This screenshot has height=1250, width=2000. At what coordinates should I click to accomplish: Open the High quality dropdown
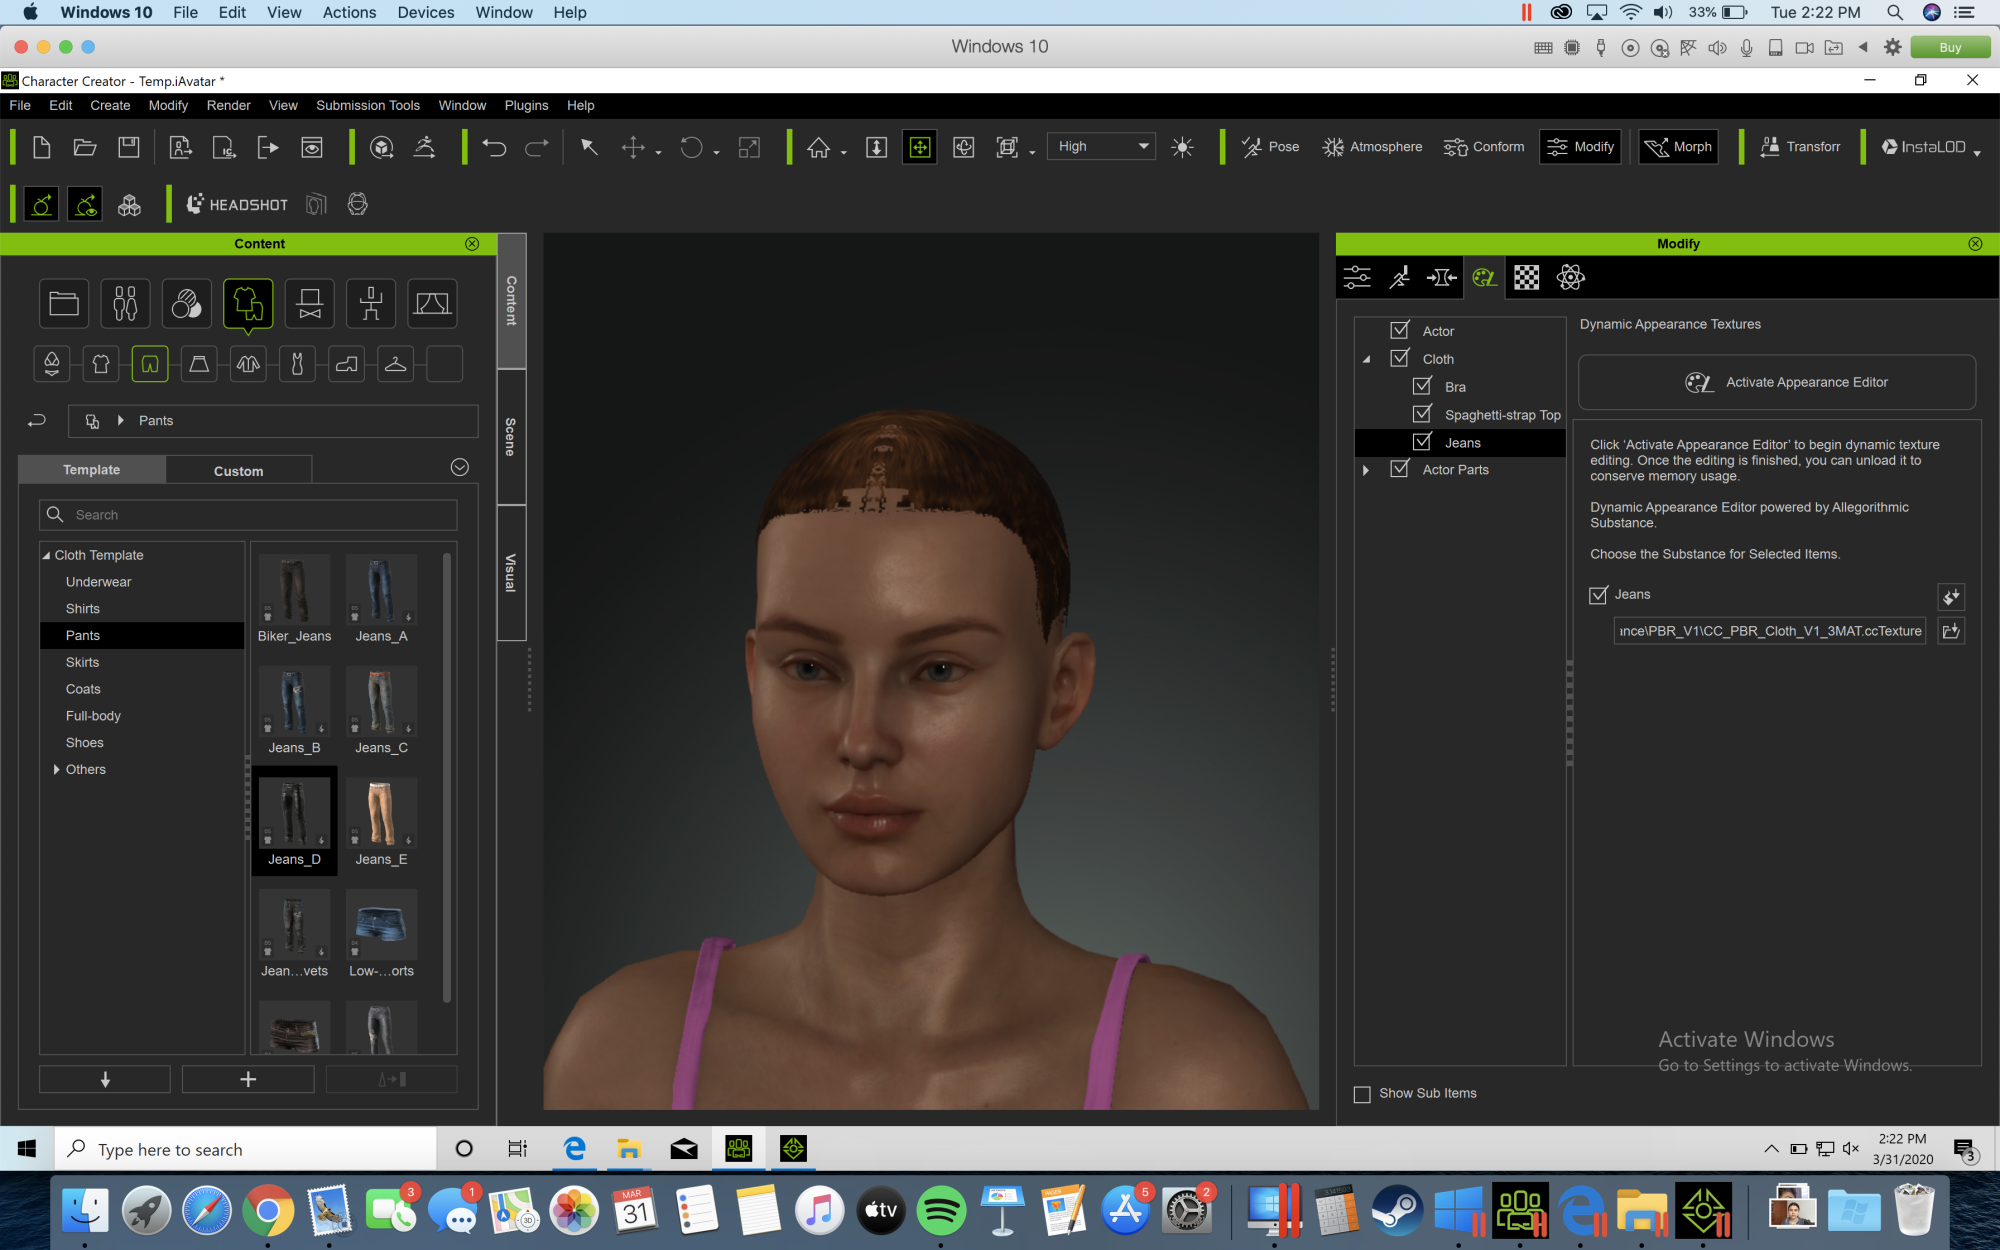pyautogui.click(x=1101, y=146)
